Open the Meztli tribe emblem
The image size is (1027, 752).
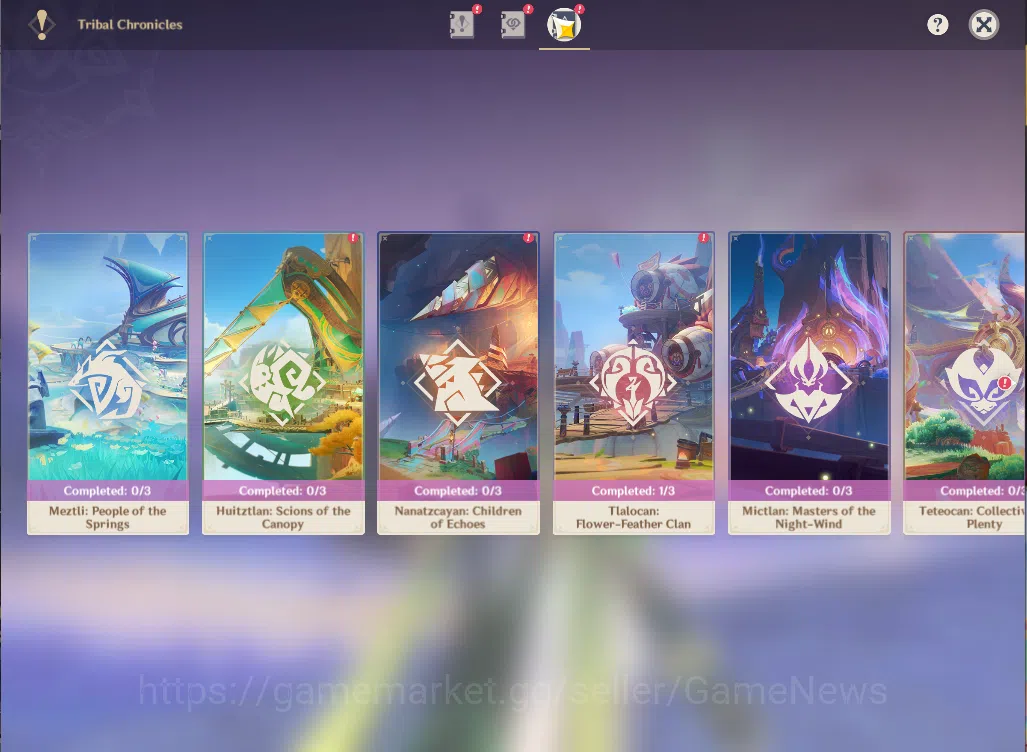point(108,383)
